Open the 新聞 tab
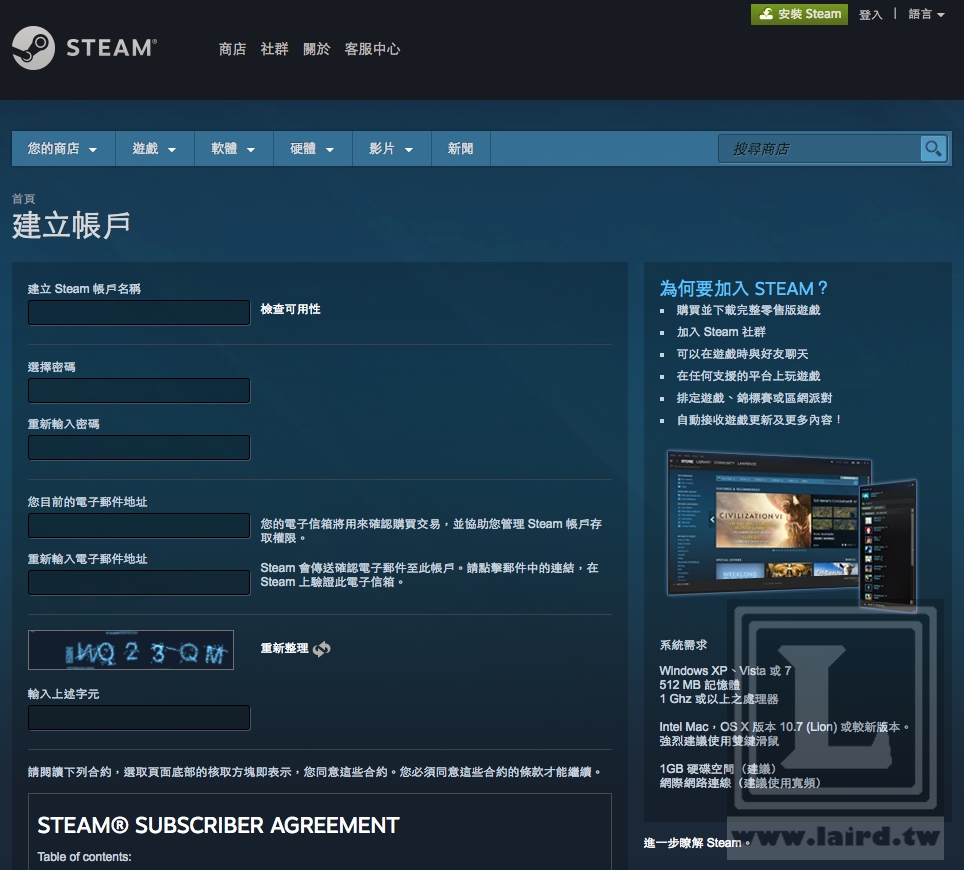The height and width of the screenshot is (870, 964). (x=460, y=149)
